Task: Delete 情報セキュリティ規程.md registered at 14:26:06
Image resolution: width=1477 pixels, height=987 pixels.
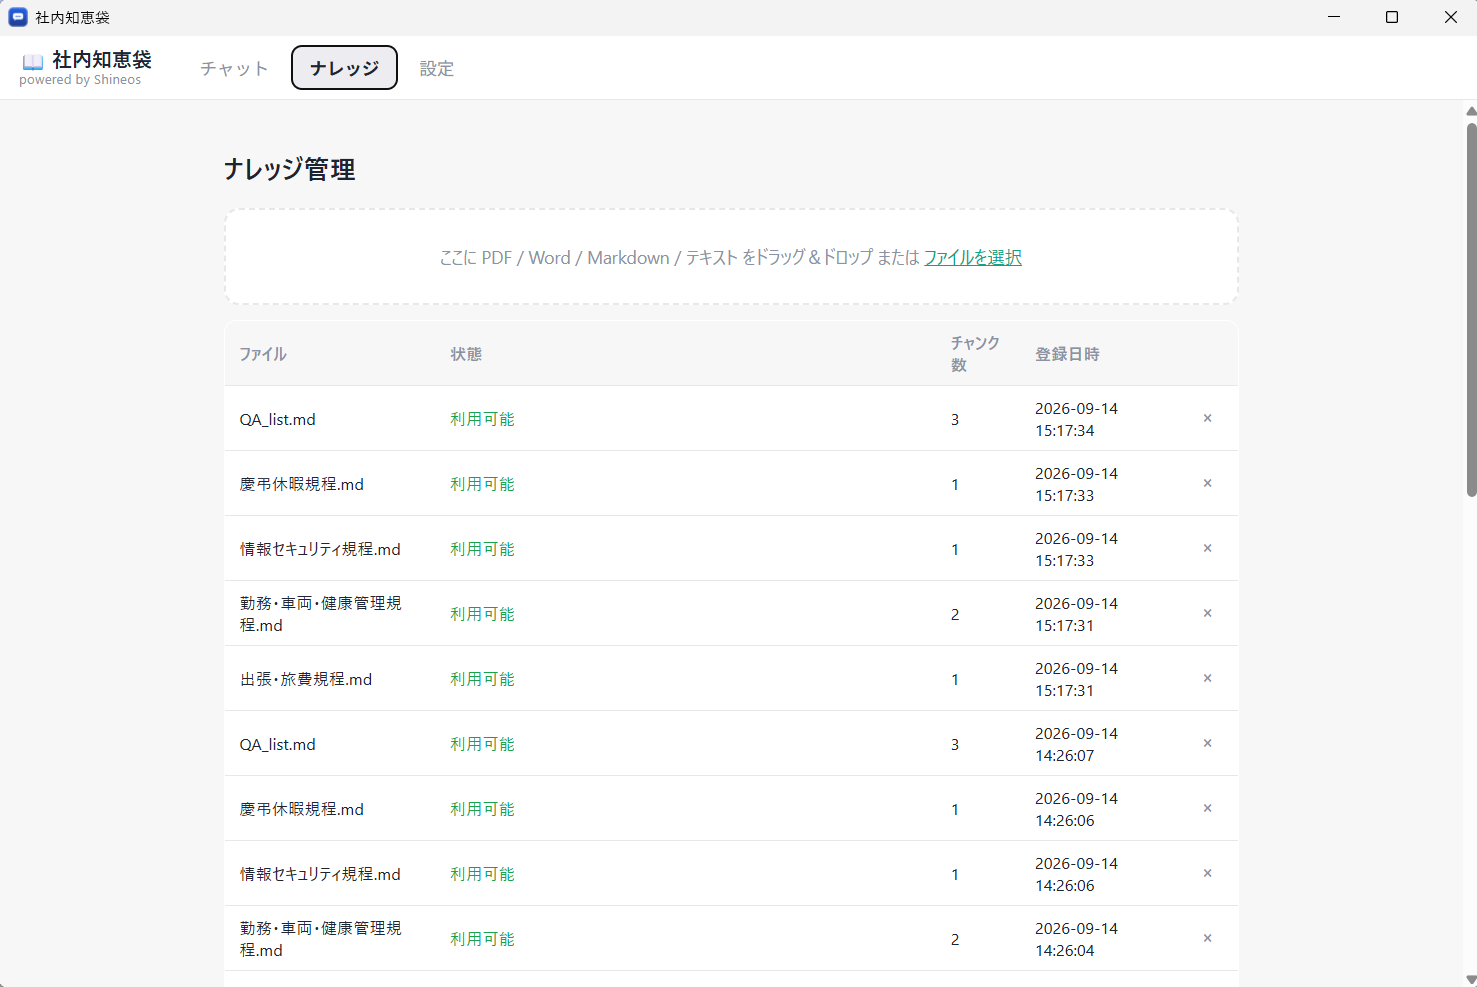Action: 1207,873
